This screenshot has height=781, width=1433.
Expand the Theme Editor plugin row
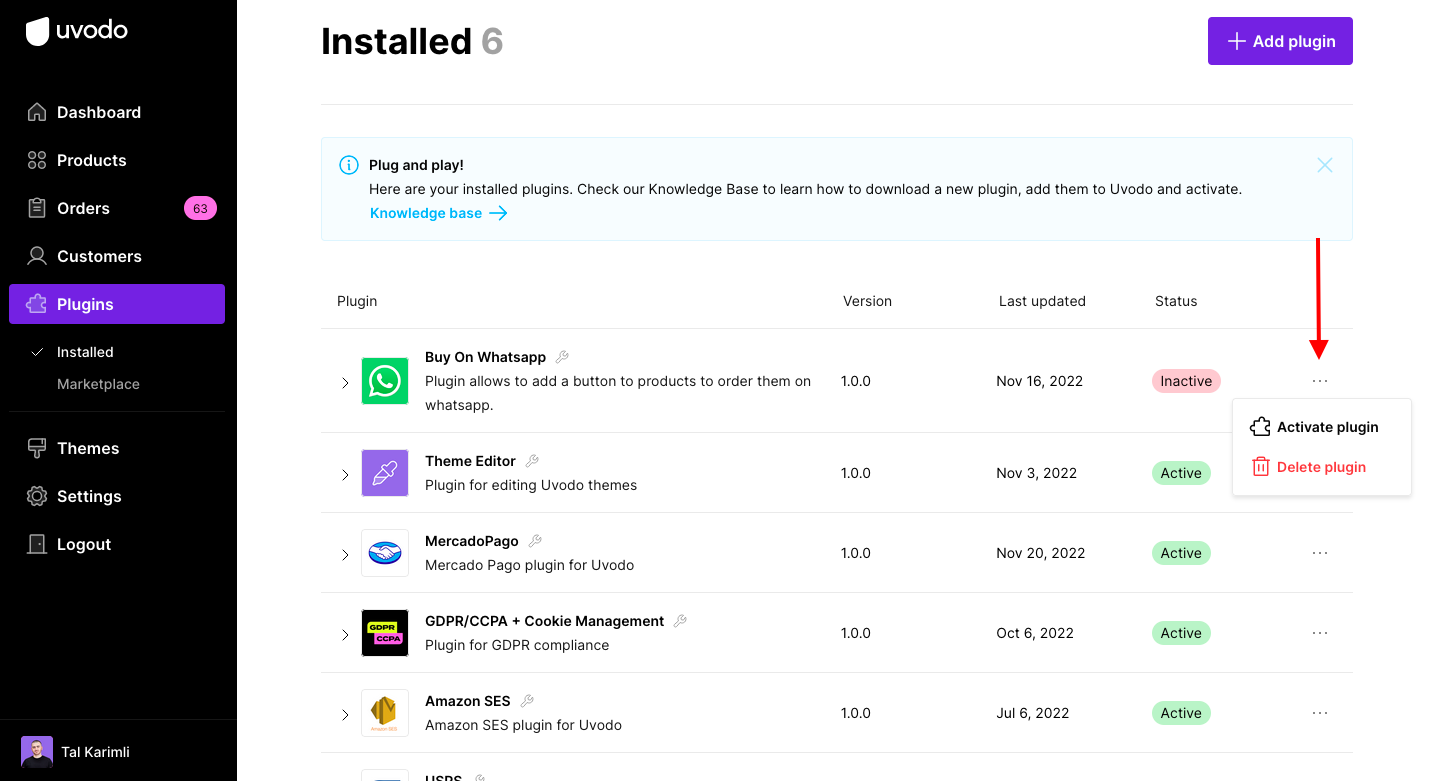[345, 475]
